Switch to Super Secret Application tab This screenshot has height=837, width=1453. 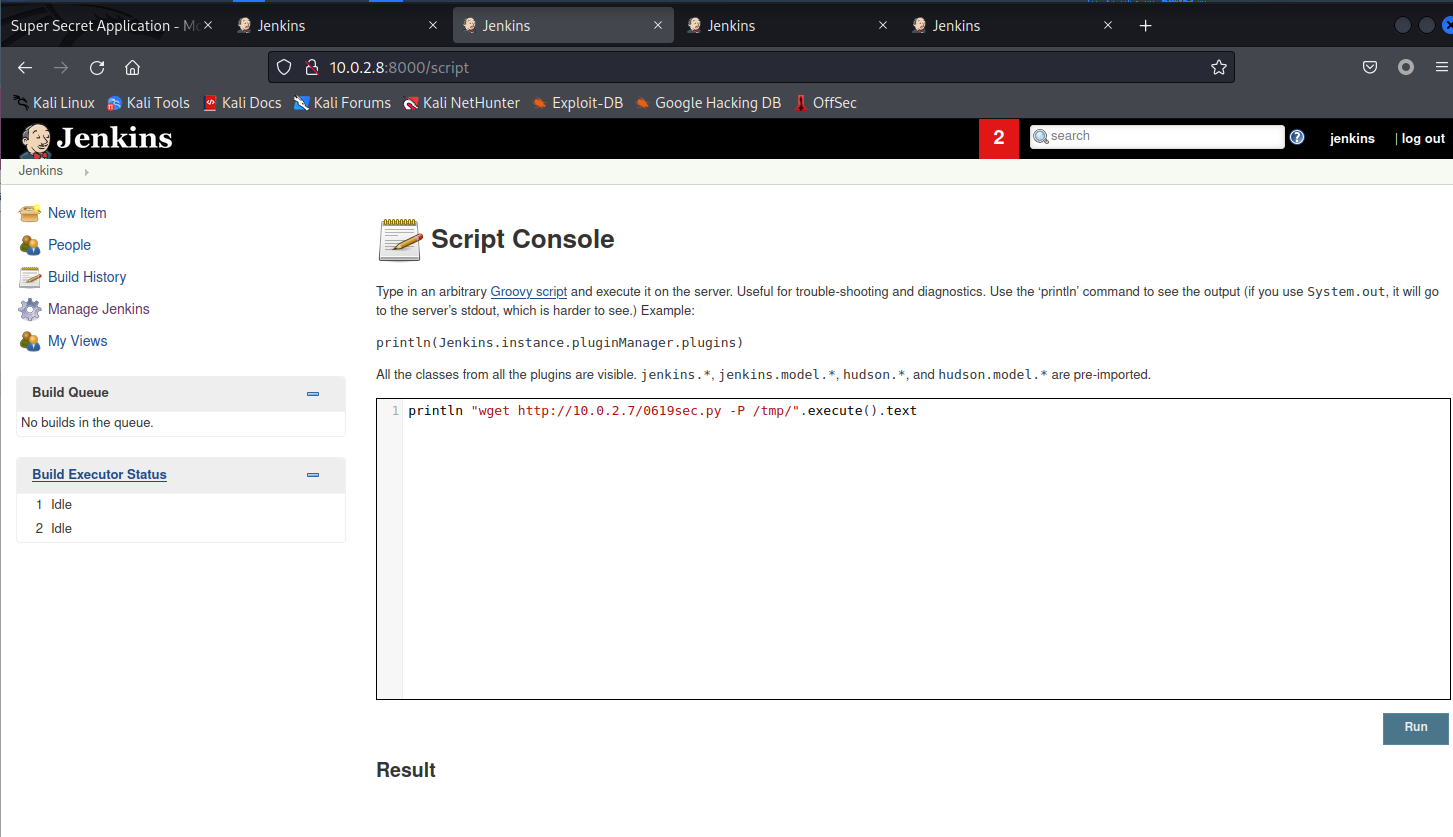click(112, 26)
